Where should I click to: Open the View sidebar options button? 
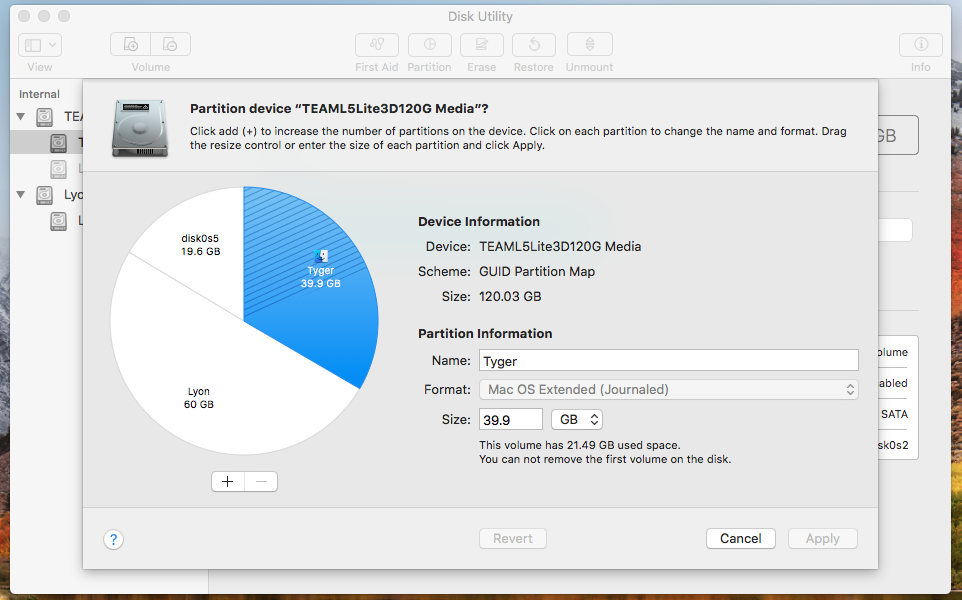click(x=40, y=45)
